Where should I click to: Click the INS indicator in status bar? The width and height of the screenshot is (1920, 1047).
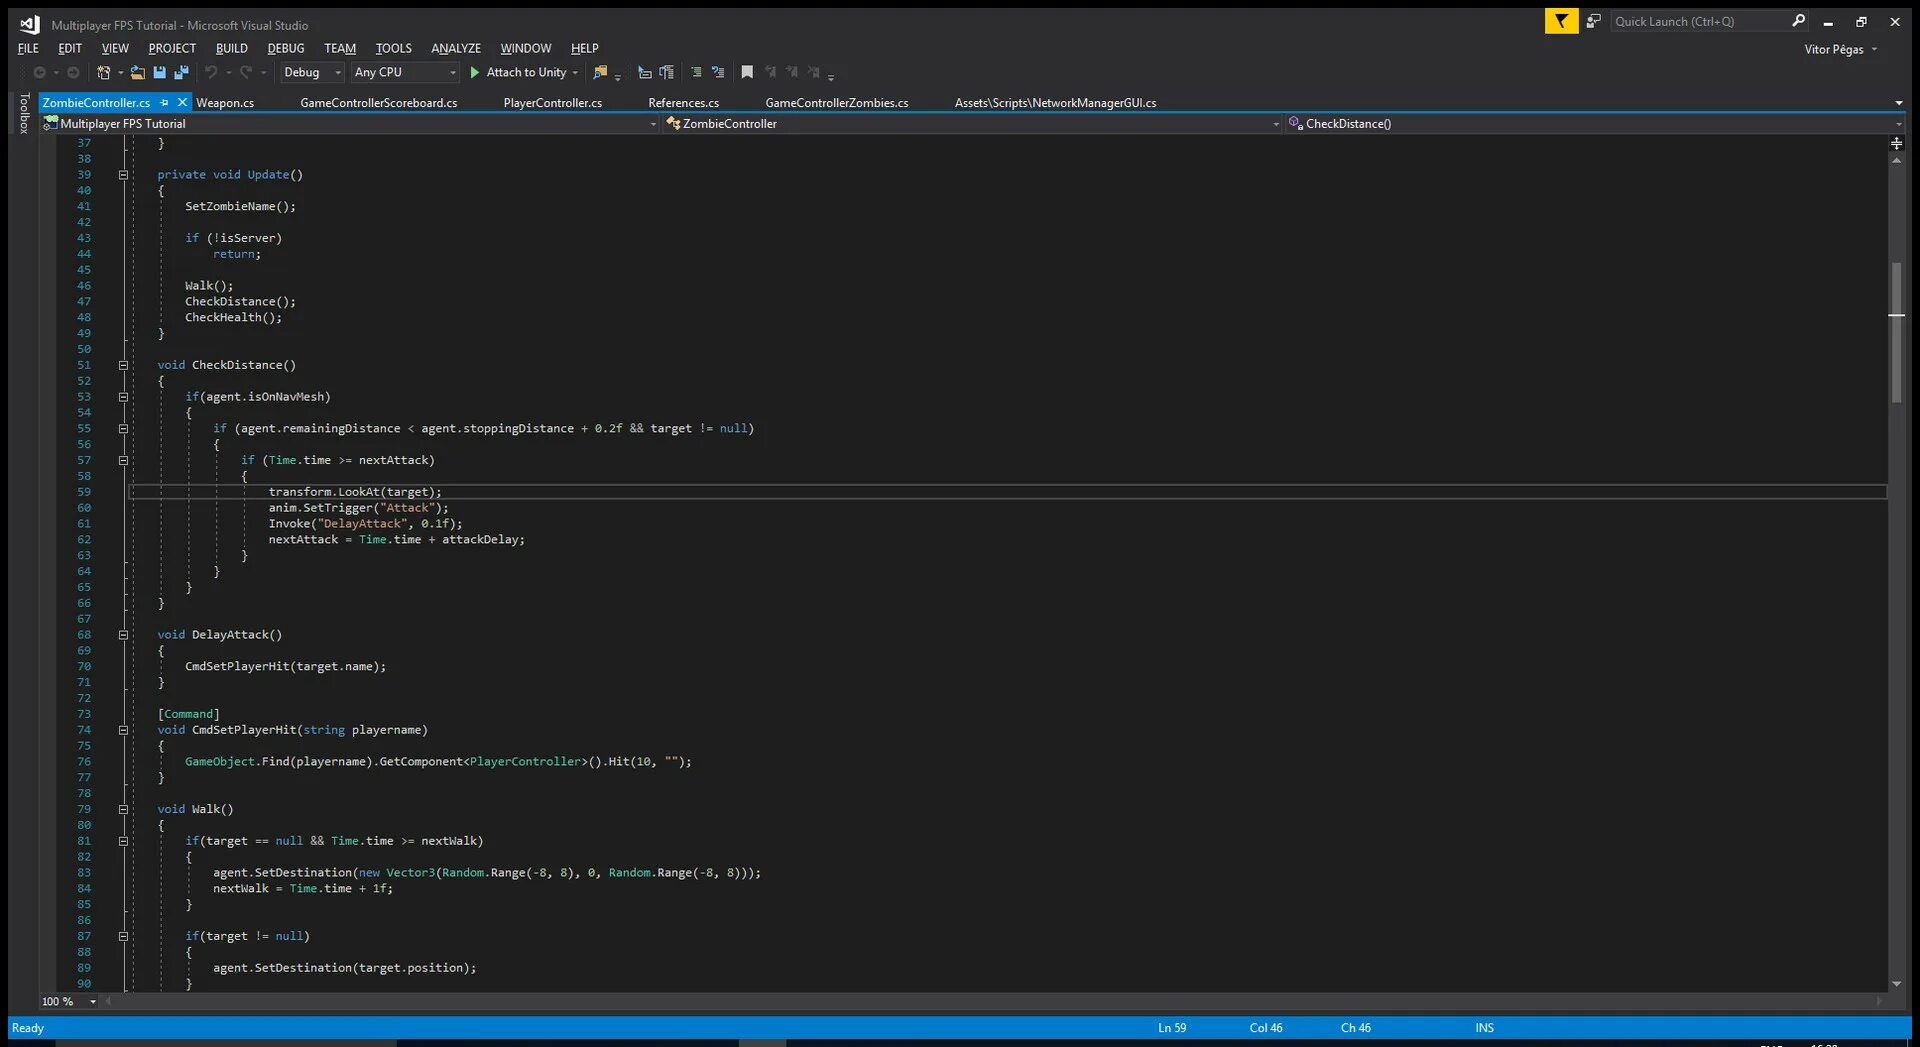click(x=1485, y=1028)
